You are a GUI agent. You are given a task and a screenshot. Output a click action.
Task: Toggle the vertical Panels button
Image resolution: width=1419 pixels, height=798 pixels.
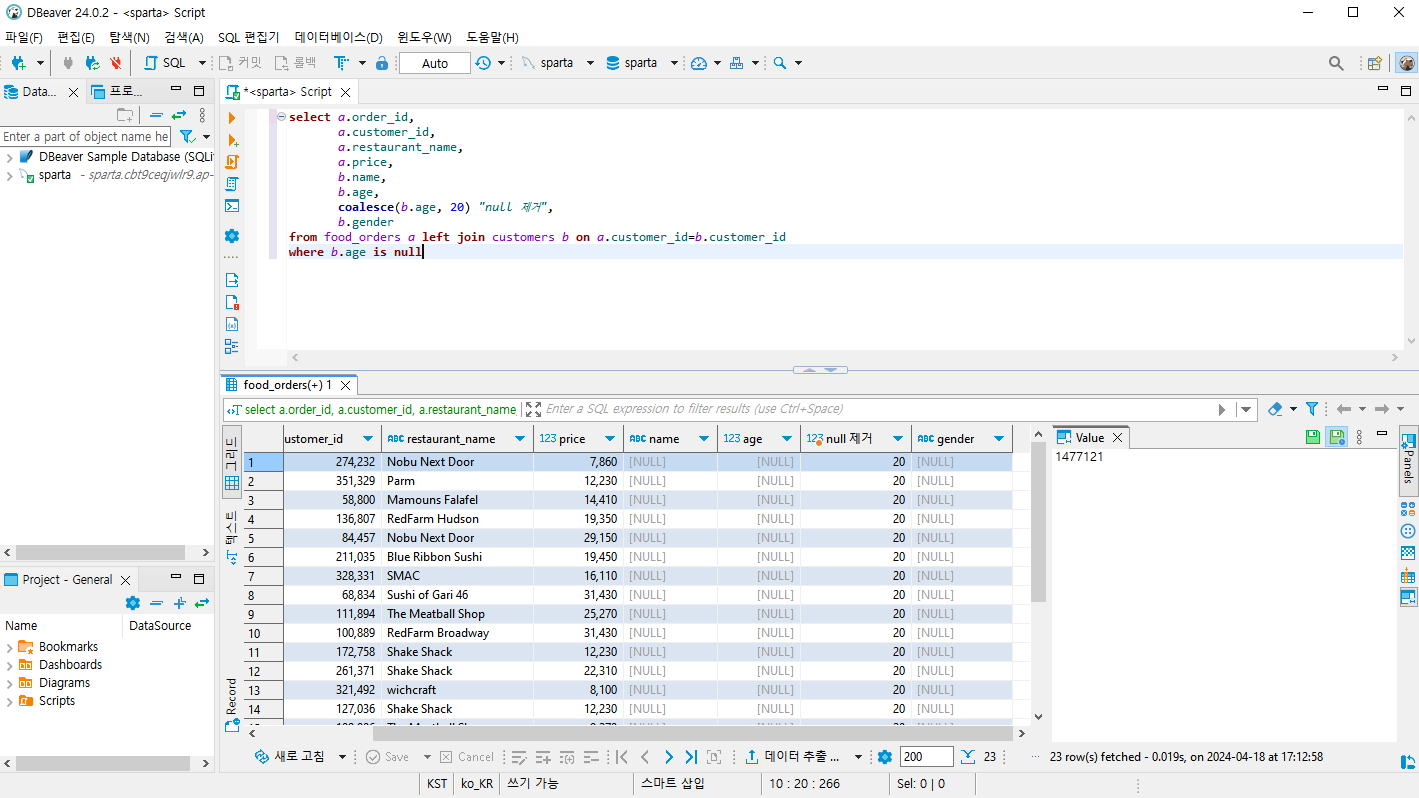tap(1408, 462)
